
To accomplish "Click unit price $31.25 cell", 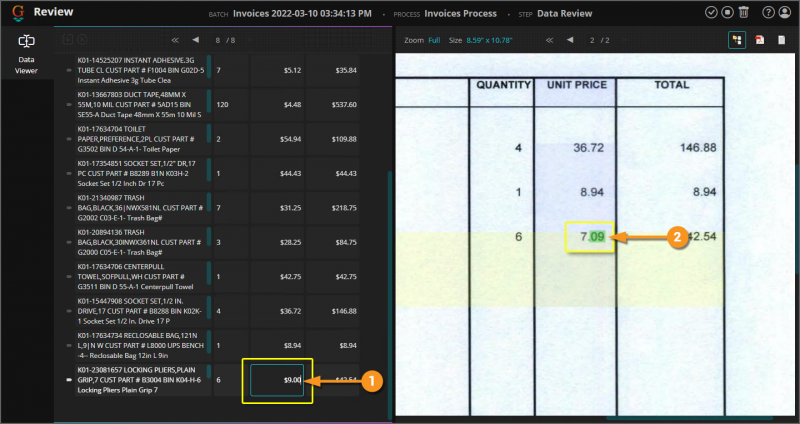I will (x=277, y=208).
